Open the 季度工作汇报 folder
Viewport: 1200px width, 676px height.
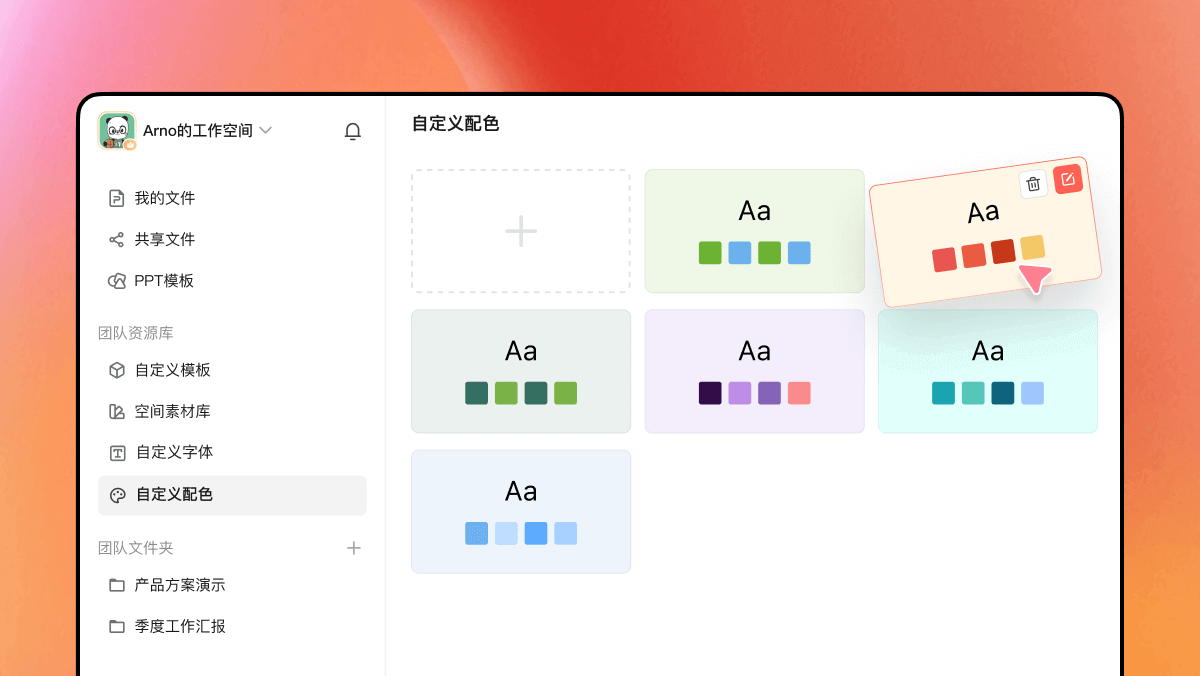tap(180, 626)
